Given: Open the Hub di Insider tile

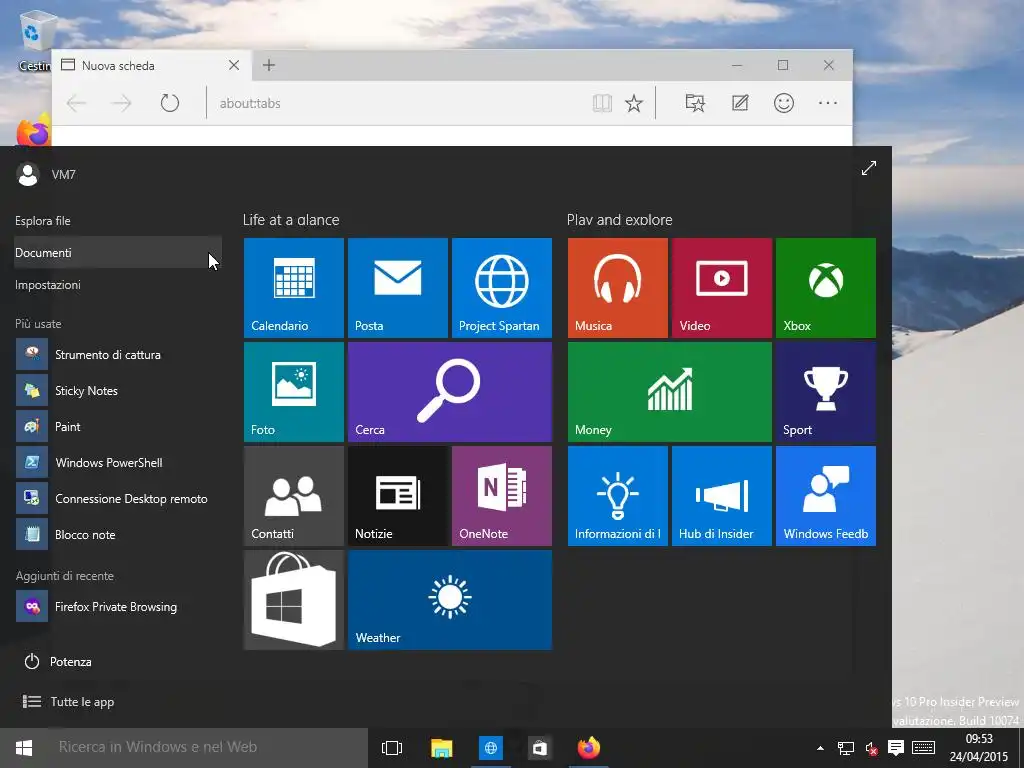Looking at the screenshot, I should tap(722, 496).
